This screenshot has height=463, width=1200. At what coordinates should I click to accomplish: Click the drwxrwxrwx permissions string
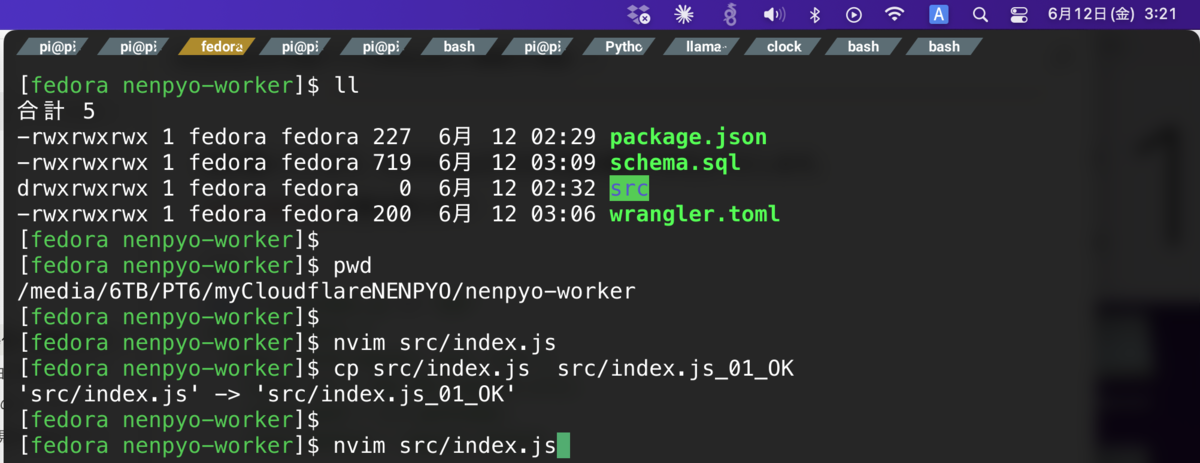(82, 188)
